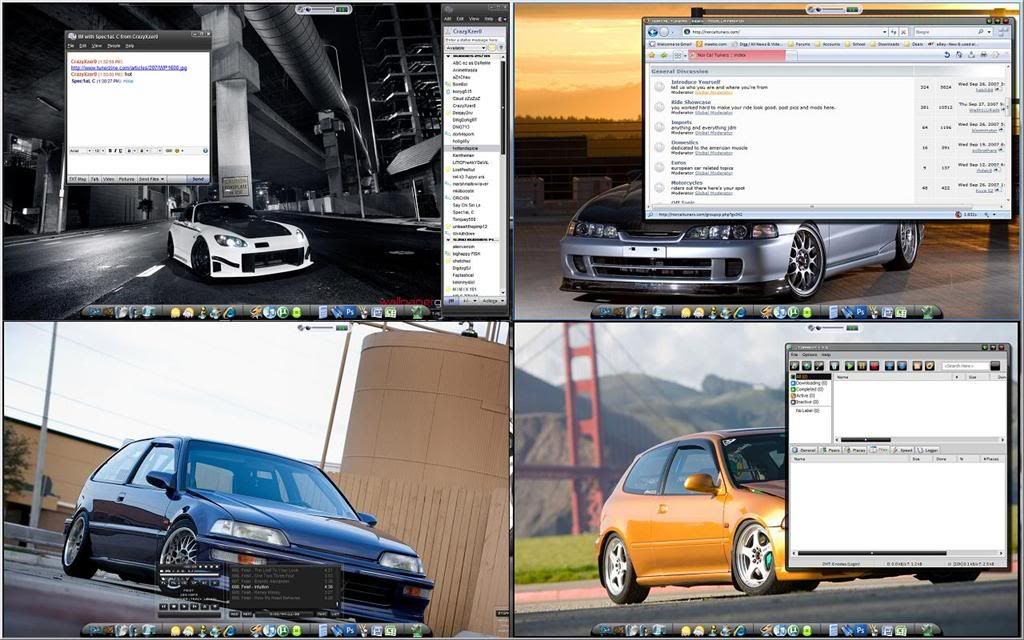The height and width of the screenshot is (640, 1024).
Task: Open uTorrent preferences gear icon
Action: tap(929, 366)
